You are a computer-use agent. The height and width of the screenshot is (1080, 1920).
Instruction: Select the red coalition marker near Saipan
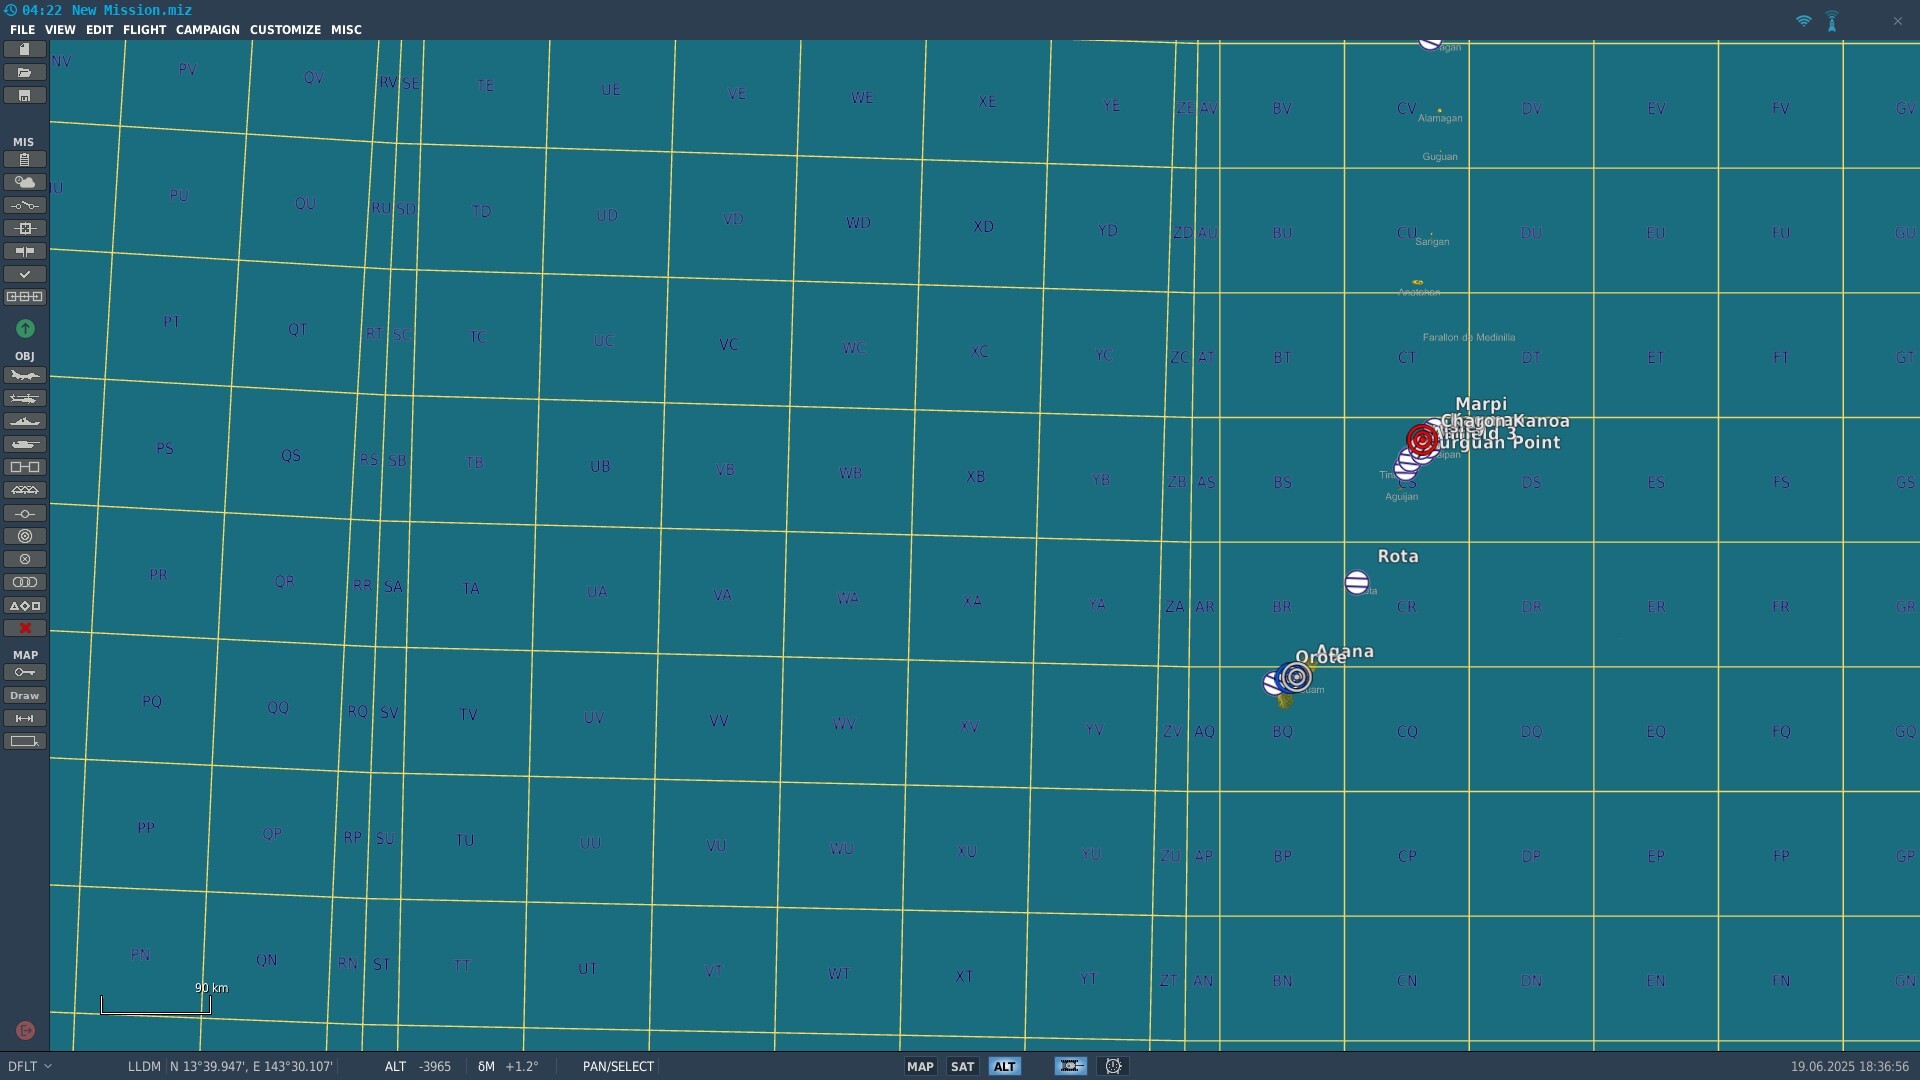[1422, 440]
